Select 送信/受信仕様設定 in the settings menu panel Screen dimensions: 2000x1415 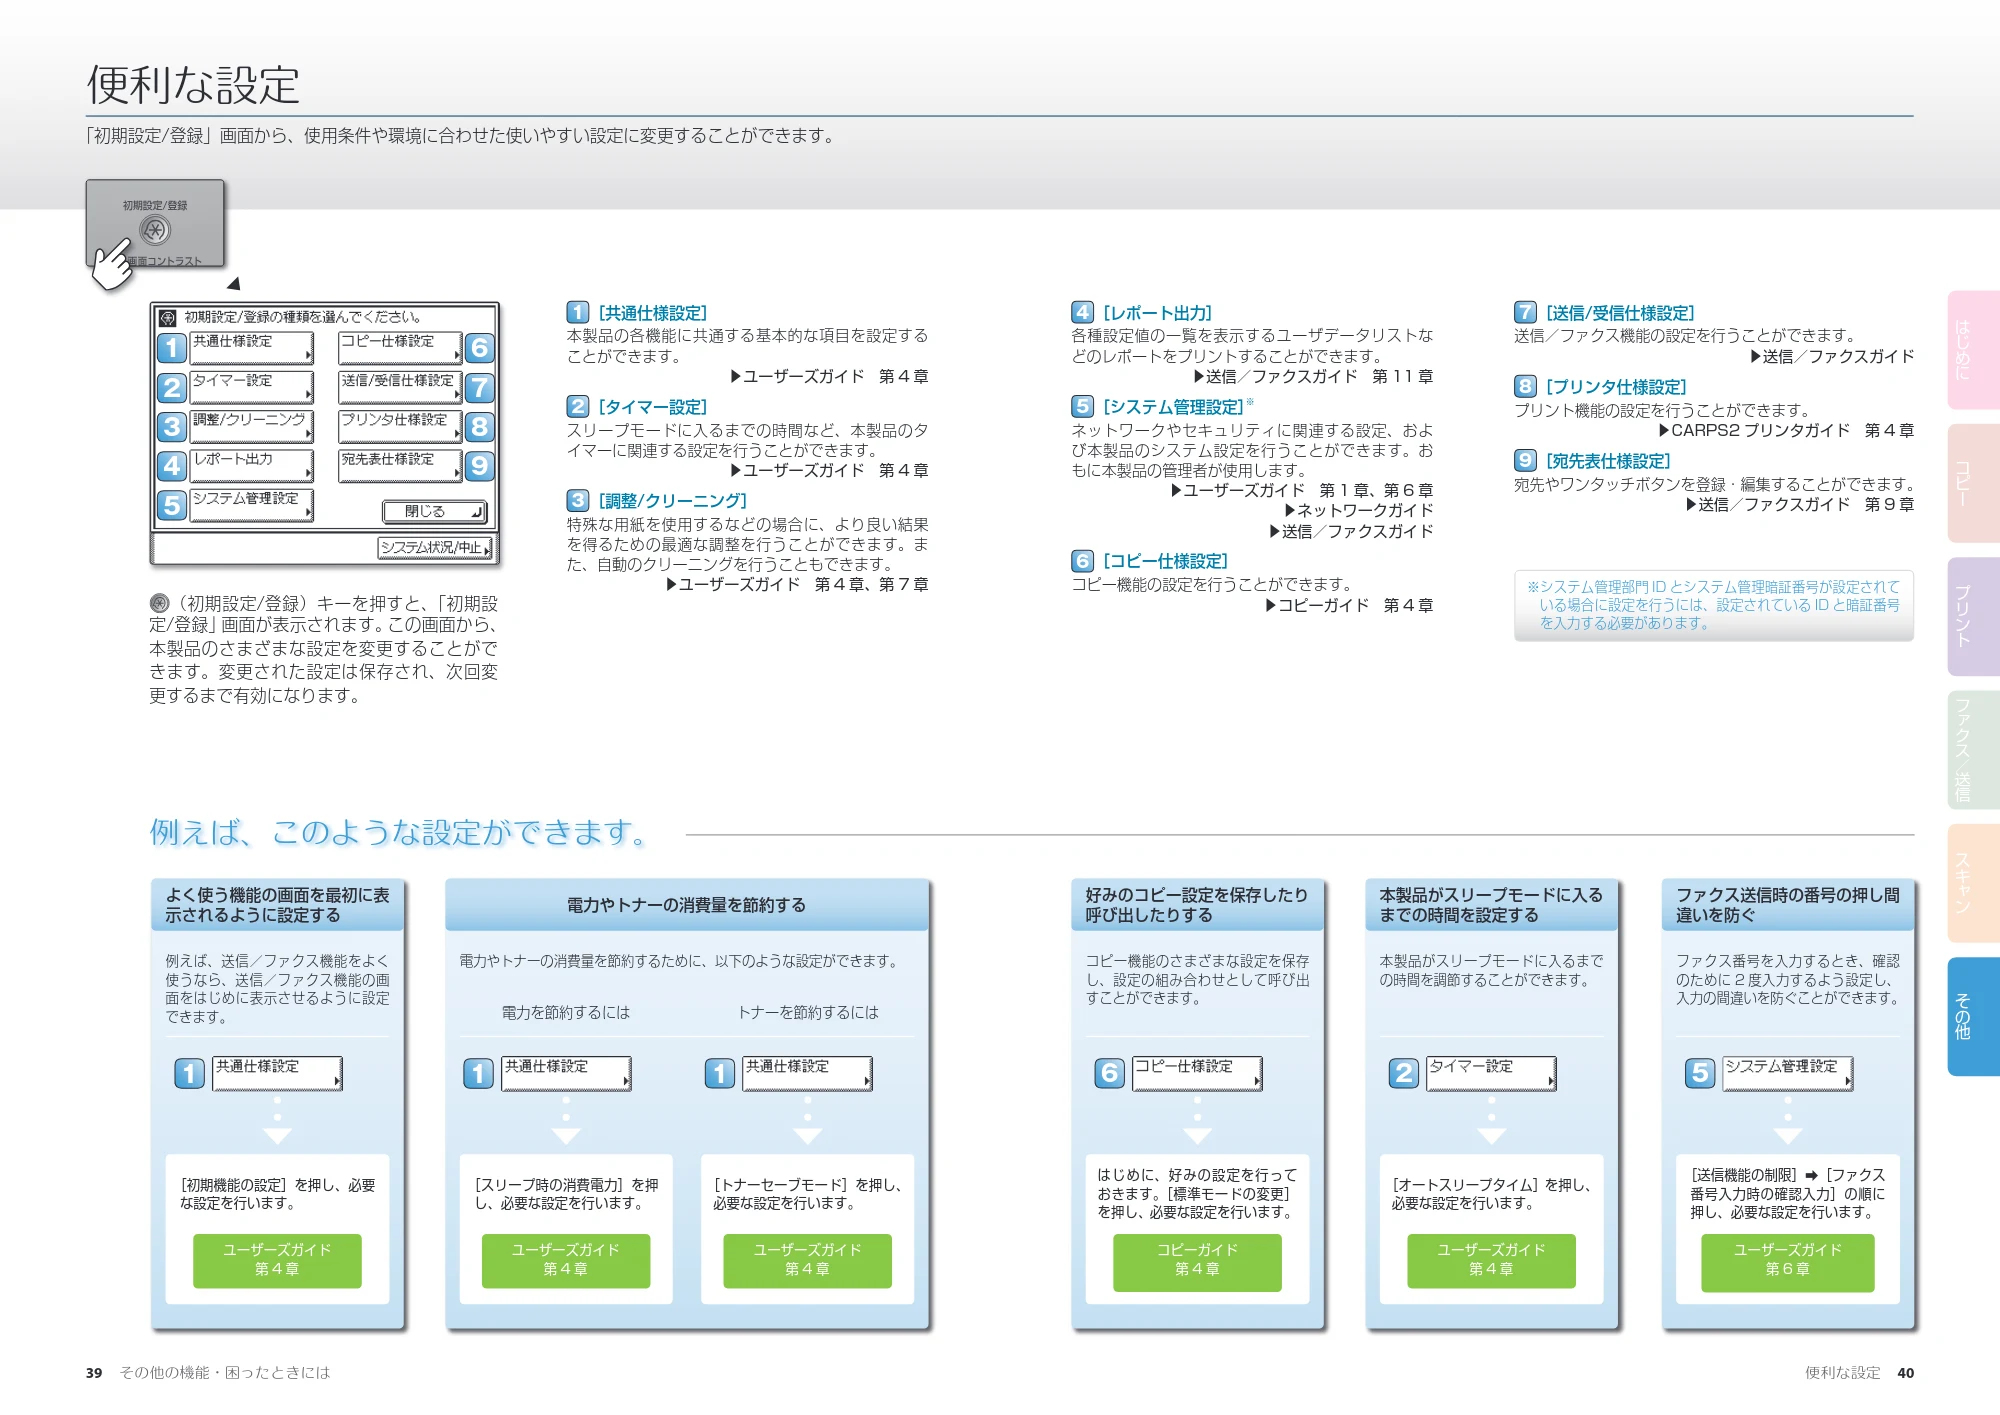(x=400, y=387)
